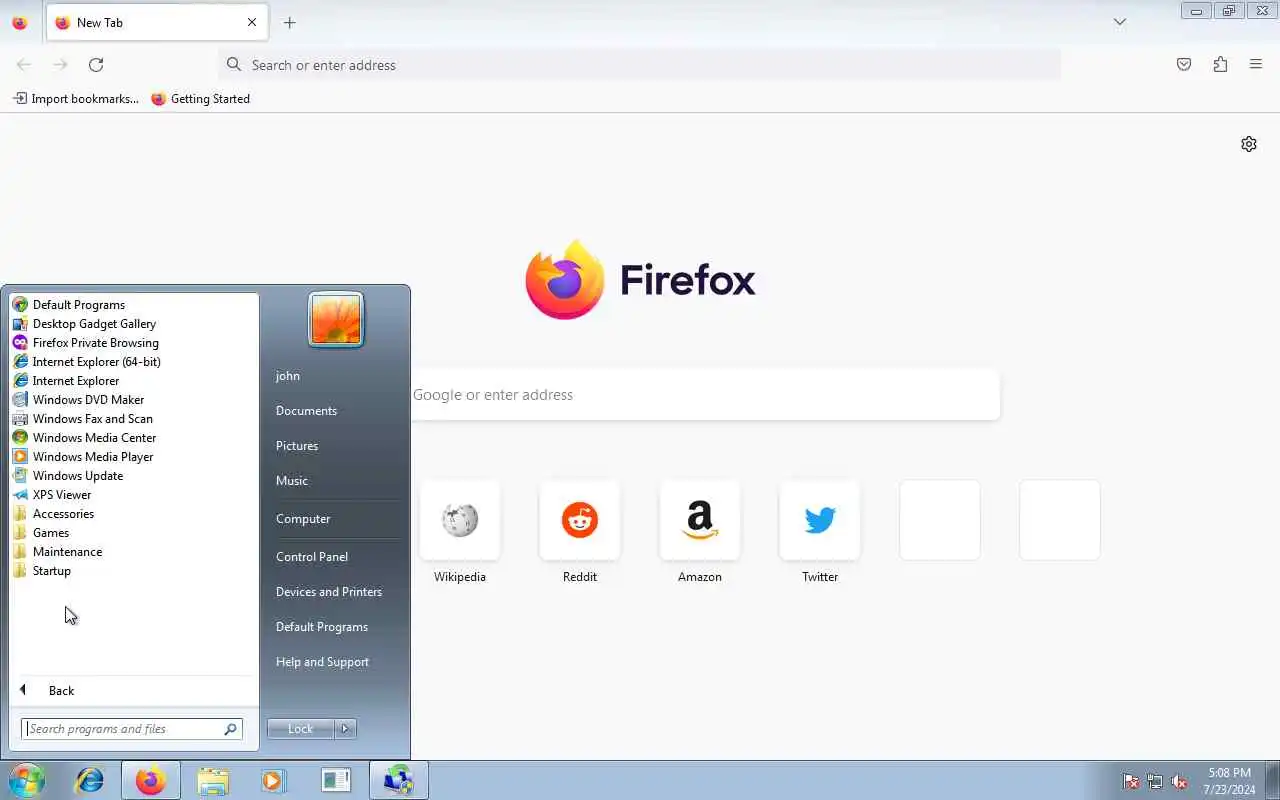Select the New Tab tab
This screenshot has height=800, width=1280.
(x=158, y=22)
